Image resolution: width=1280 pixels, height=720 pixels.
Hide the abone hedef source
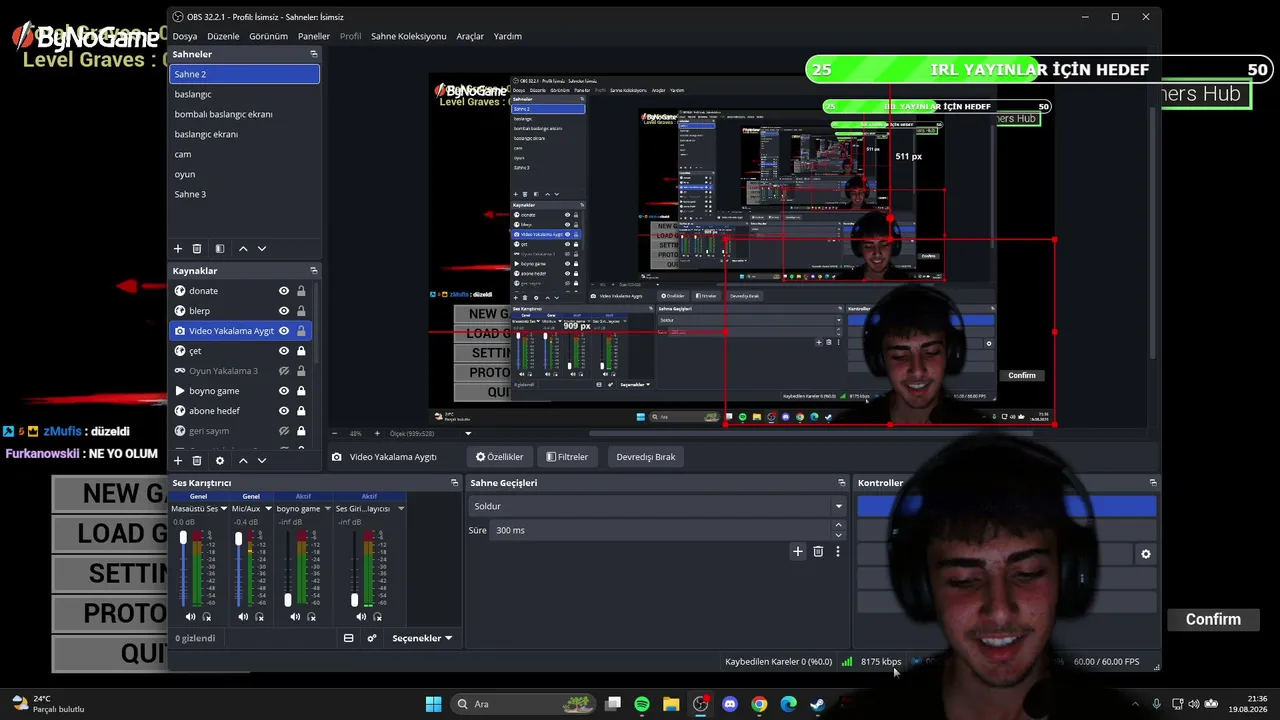point(284,411)
